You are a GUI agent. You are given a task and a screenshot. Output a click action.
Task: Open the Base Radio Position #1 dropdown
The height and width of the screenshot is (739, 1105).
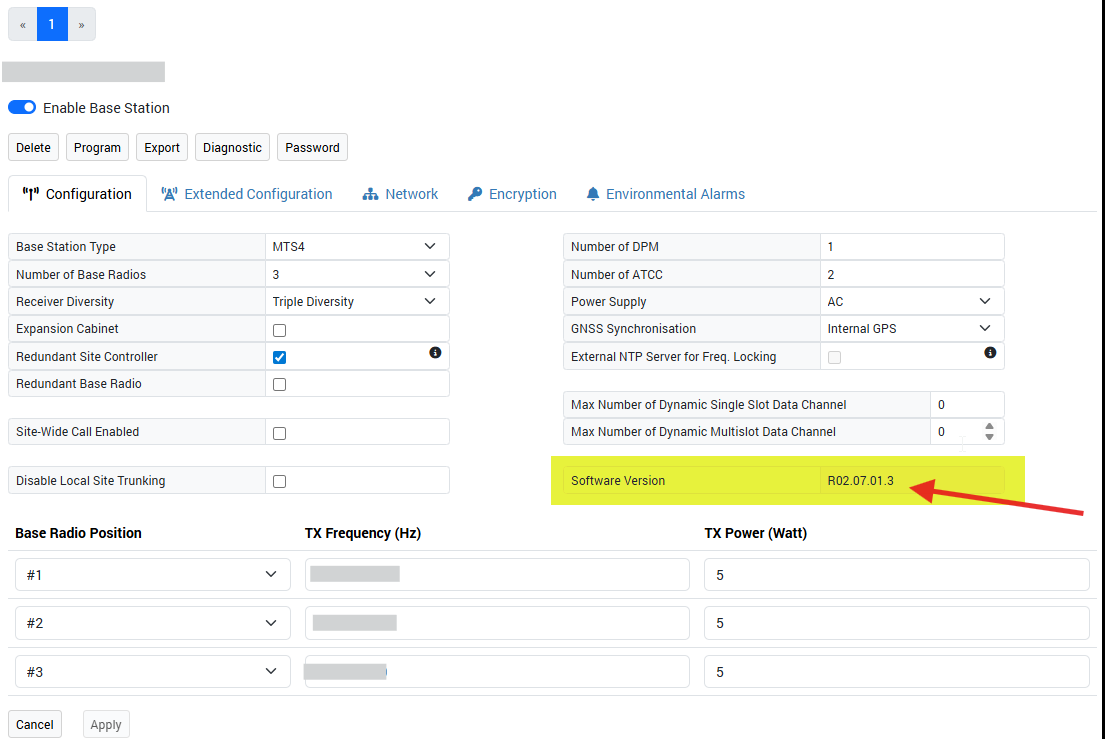[x=152, y=575]
